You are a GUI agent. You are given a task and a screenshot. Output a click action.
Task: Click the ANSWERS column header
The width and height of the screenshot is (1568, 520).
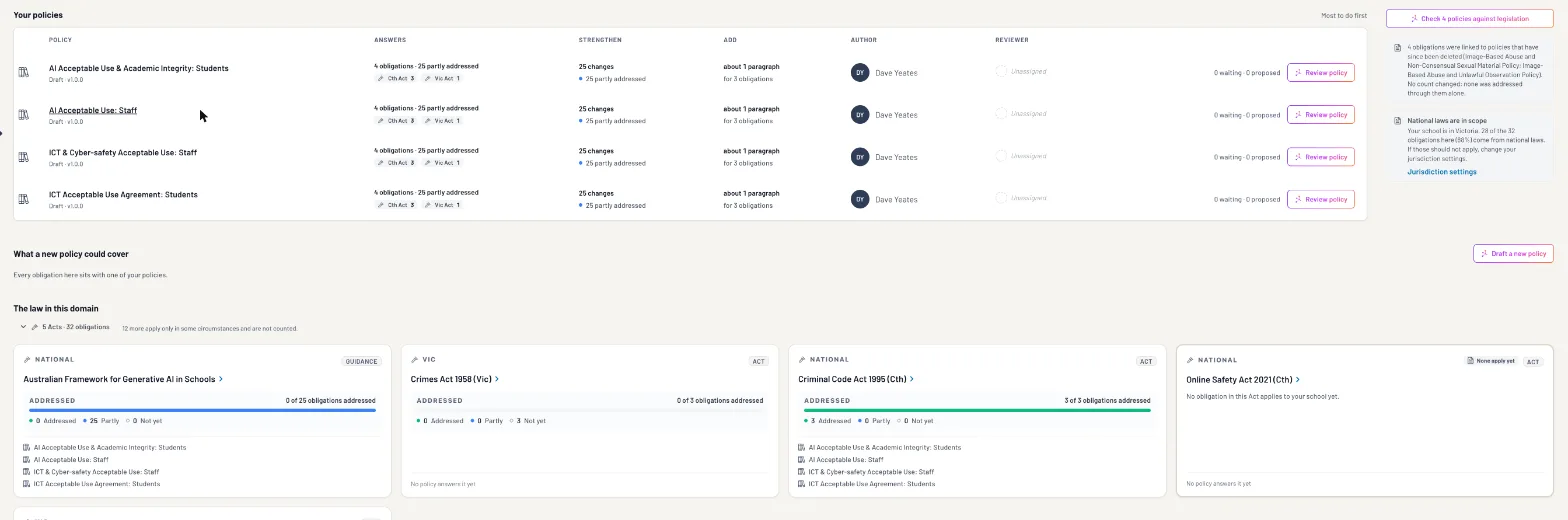[390, 40]
